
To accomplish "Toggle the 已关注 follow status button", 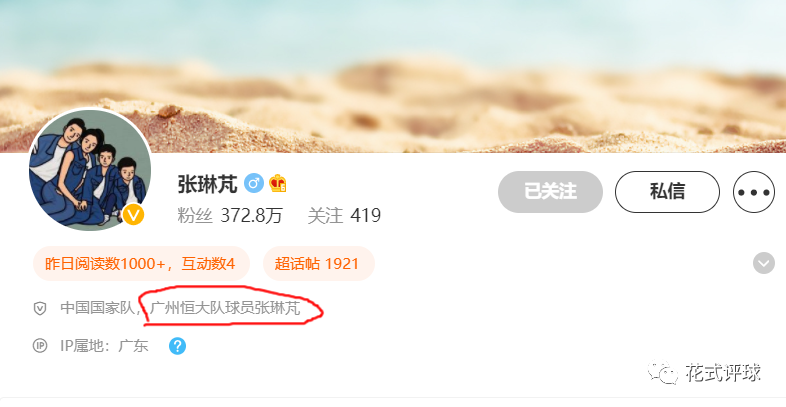I will 550,192.
